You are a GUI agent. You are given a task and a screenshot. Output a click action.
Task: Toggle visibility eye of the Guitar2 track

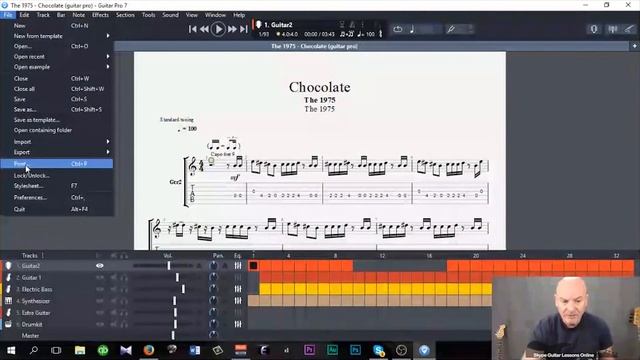tap(100, 266)
